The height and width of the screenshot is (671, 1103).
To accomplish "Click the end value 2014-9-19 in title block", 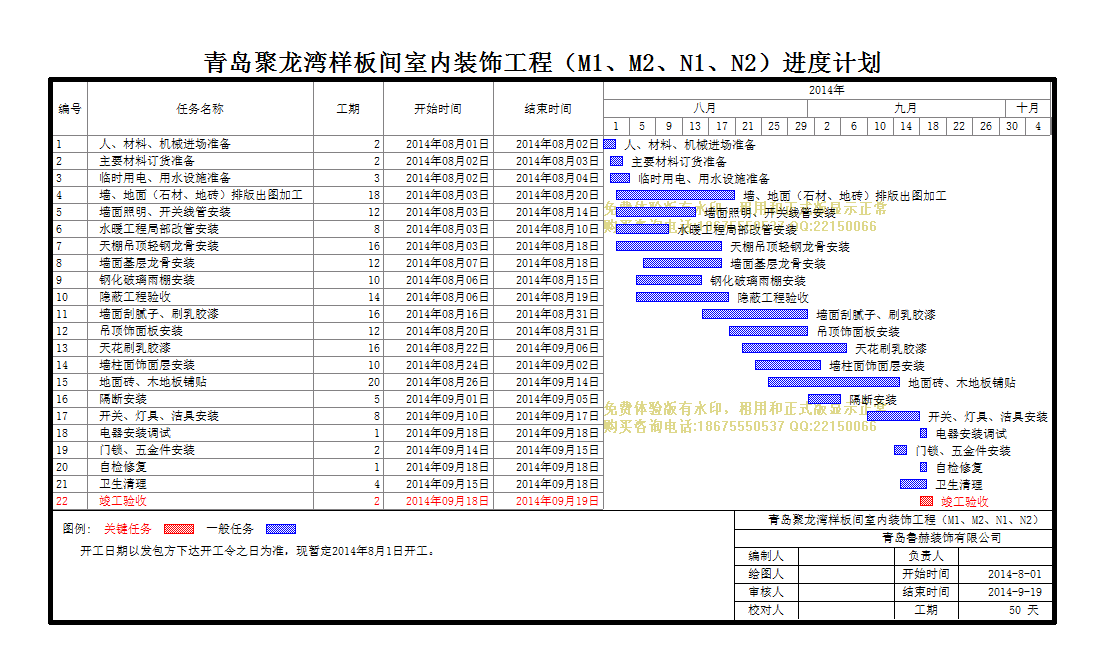I will point(1014,592).
